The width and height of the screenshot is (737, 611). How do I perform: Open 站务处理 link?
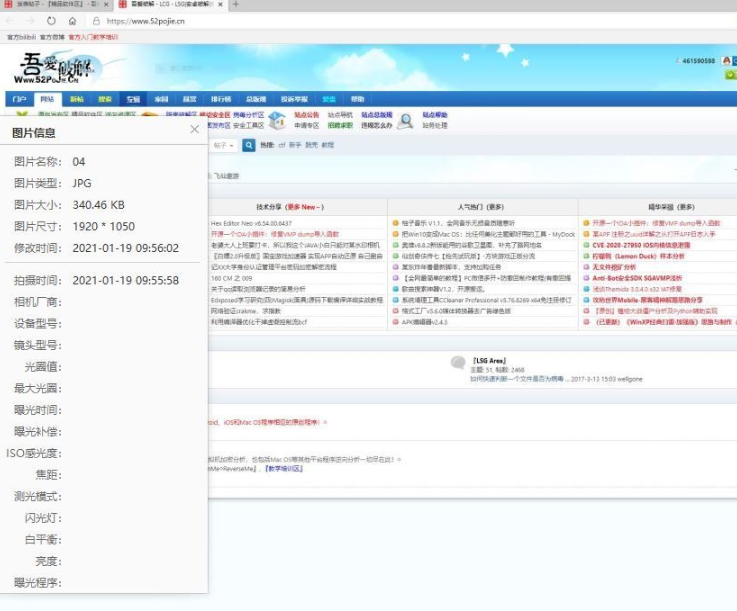[x=435, y=126]
